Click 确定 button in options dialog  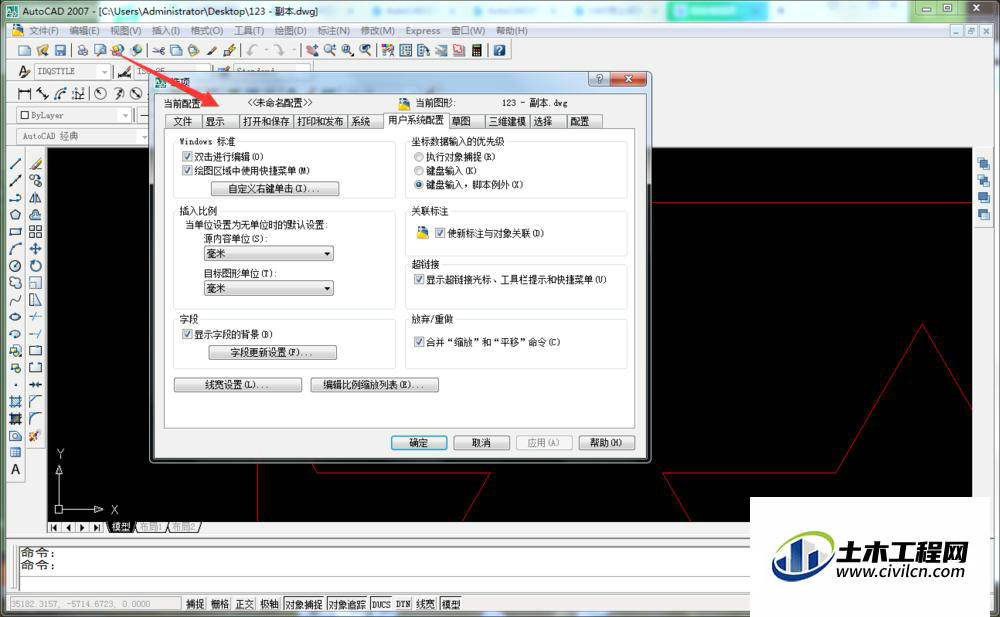click(419, 443)
